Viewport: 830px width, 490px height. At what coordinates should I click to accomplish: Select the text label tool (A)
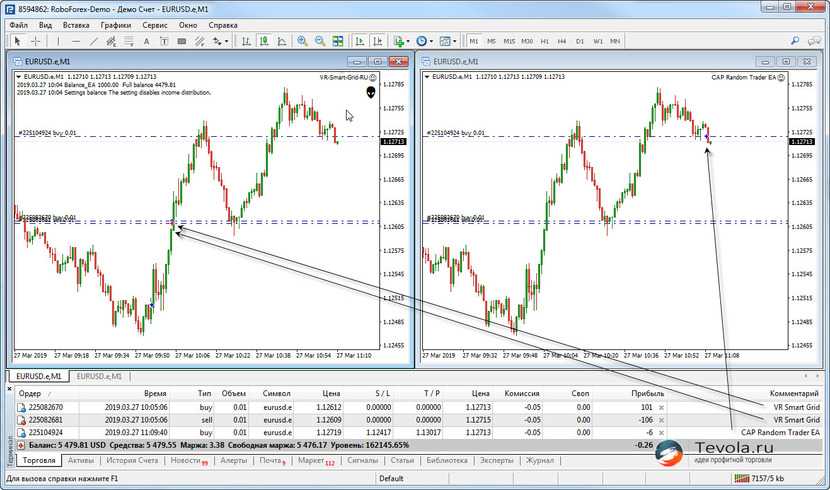point(147,41)
